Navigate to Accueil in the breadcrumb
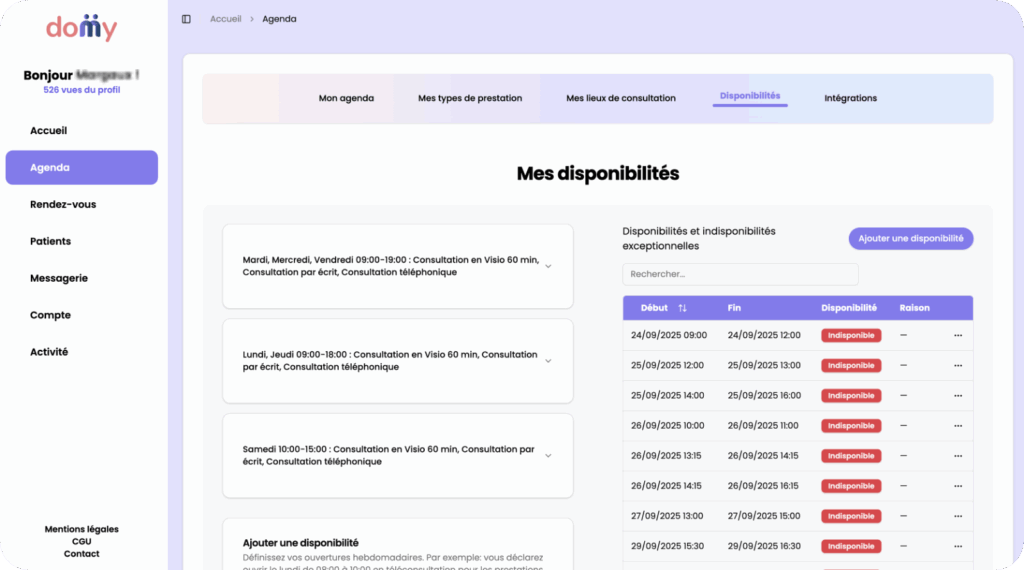This screenshot has height=570, width=1024. click(225, 19)
